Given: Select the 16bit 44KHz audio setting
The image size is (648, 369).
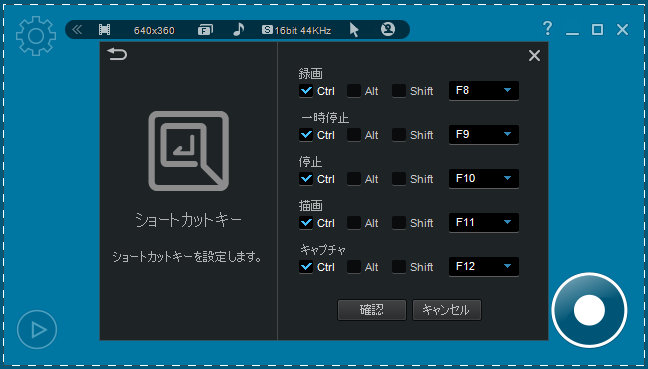Looking at the screenshot, I should pos(297,31).
